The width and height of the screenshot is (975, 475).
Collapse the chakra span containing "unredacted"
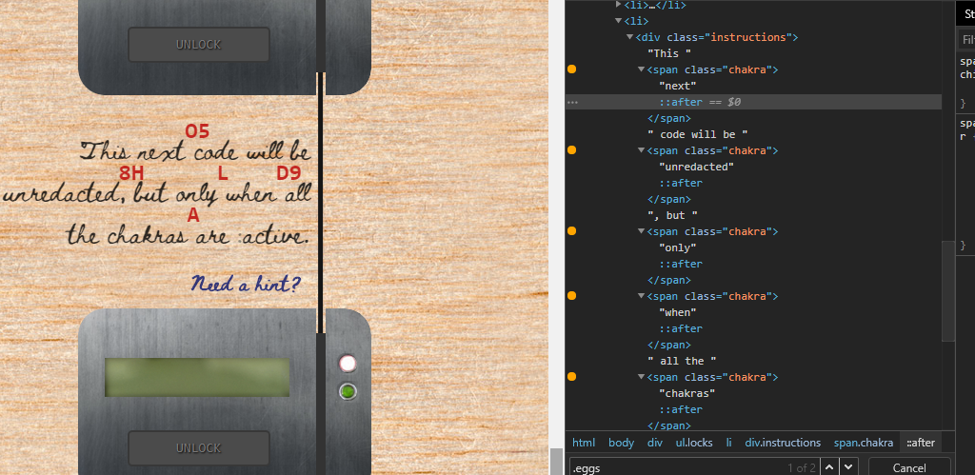[x=642, y=151]
